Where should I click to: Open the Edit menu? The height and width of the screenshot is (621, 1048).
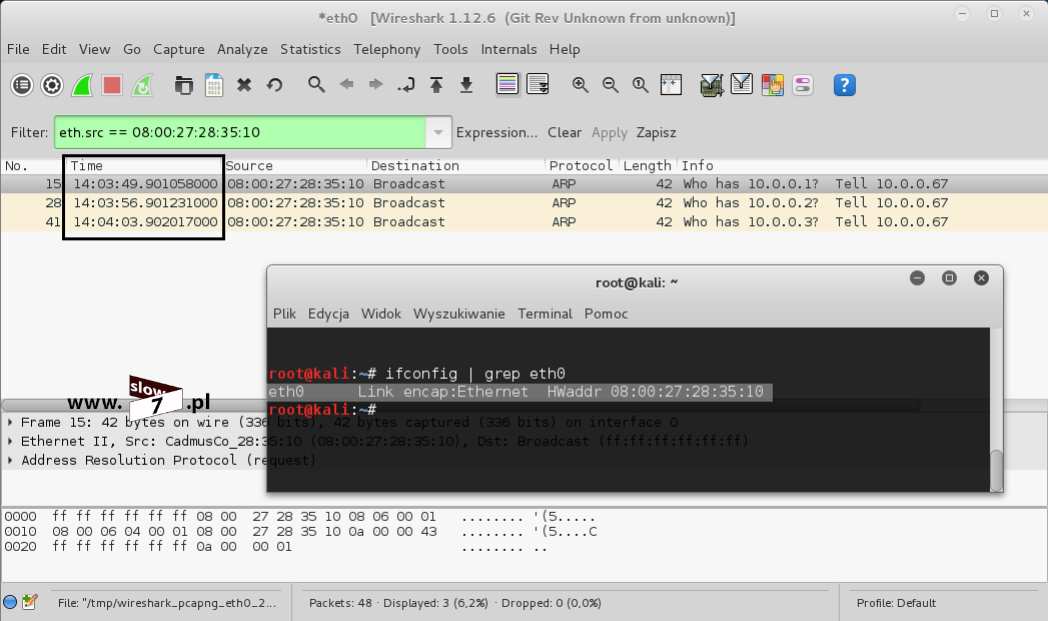[54, 49]
